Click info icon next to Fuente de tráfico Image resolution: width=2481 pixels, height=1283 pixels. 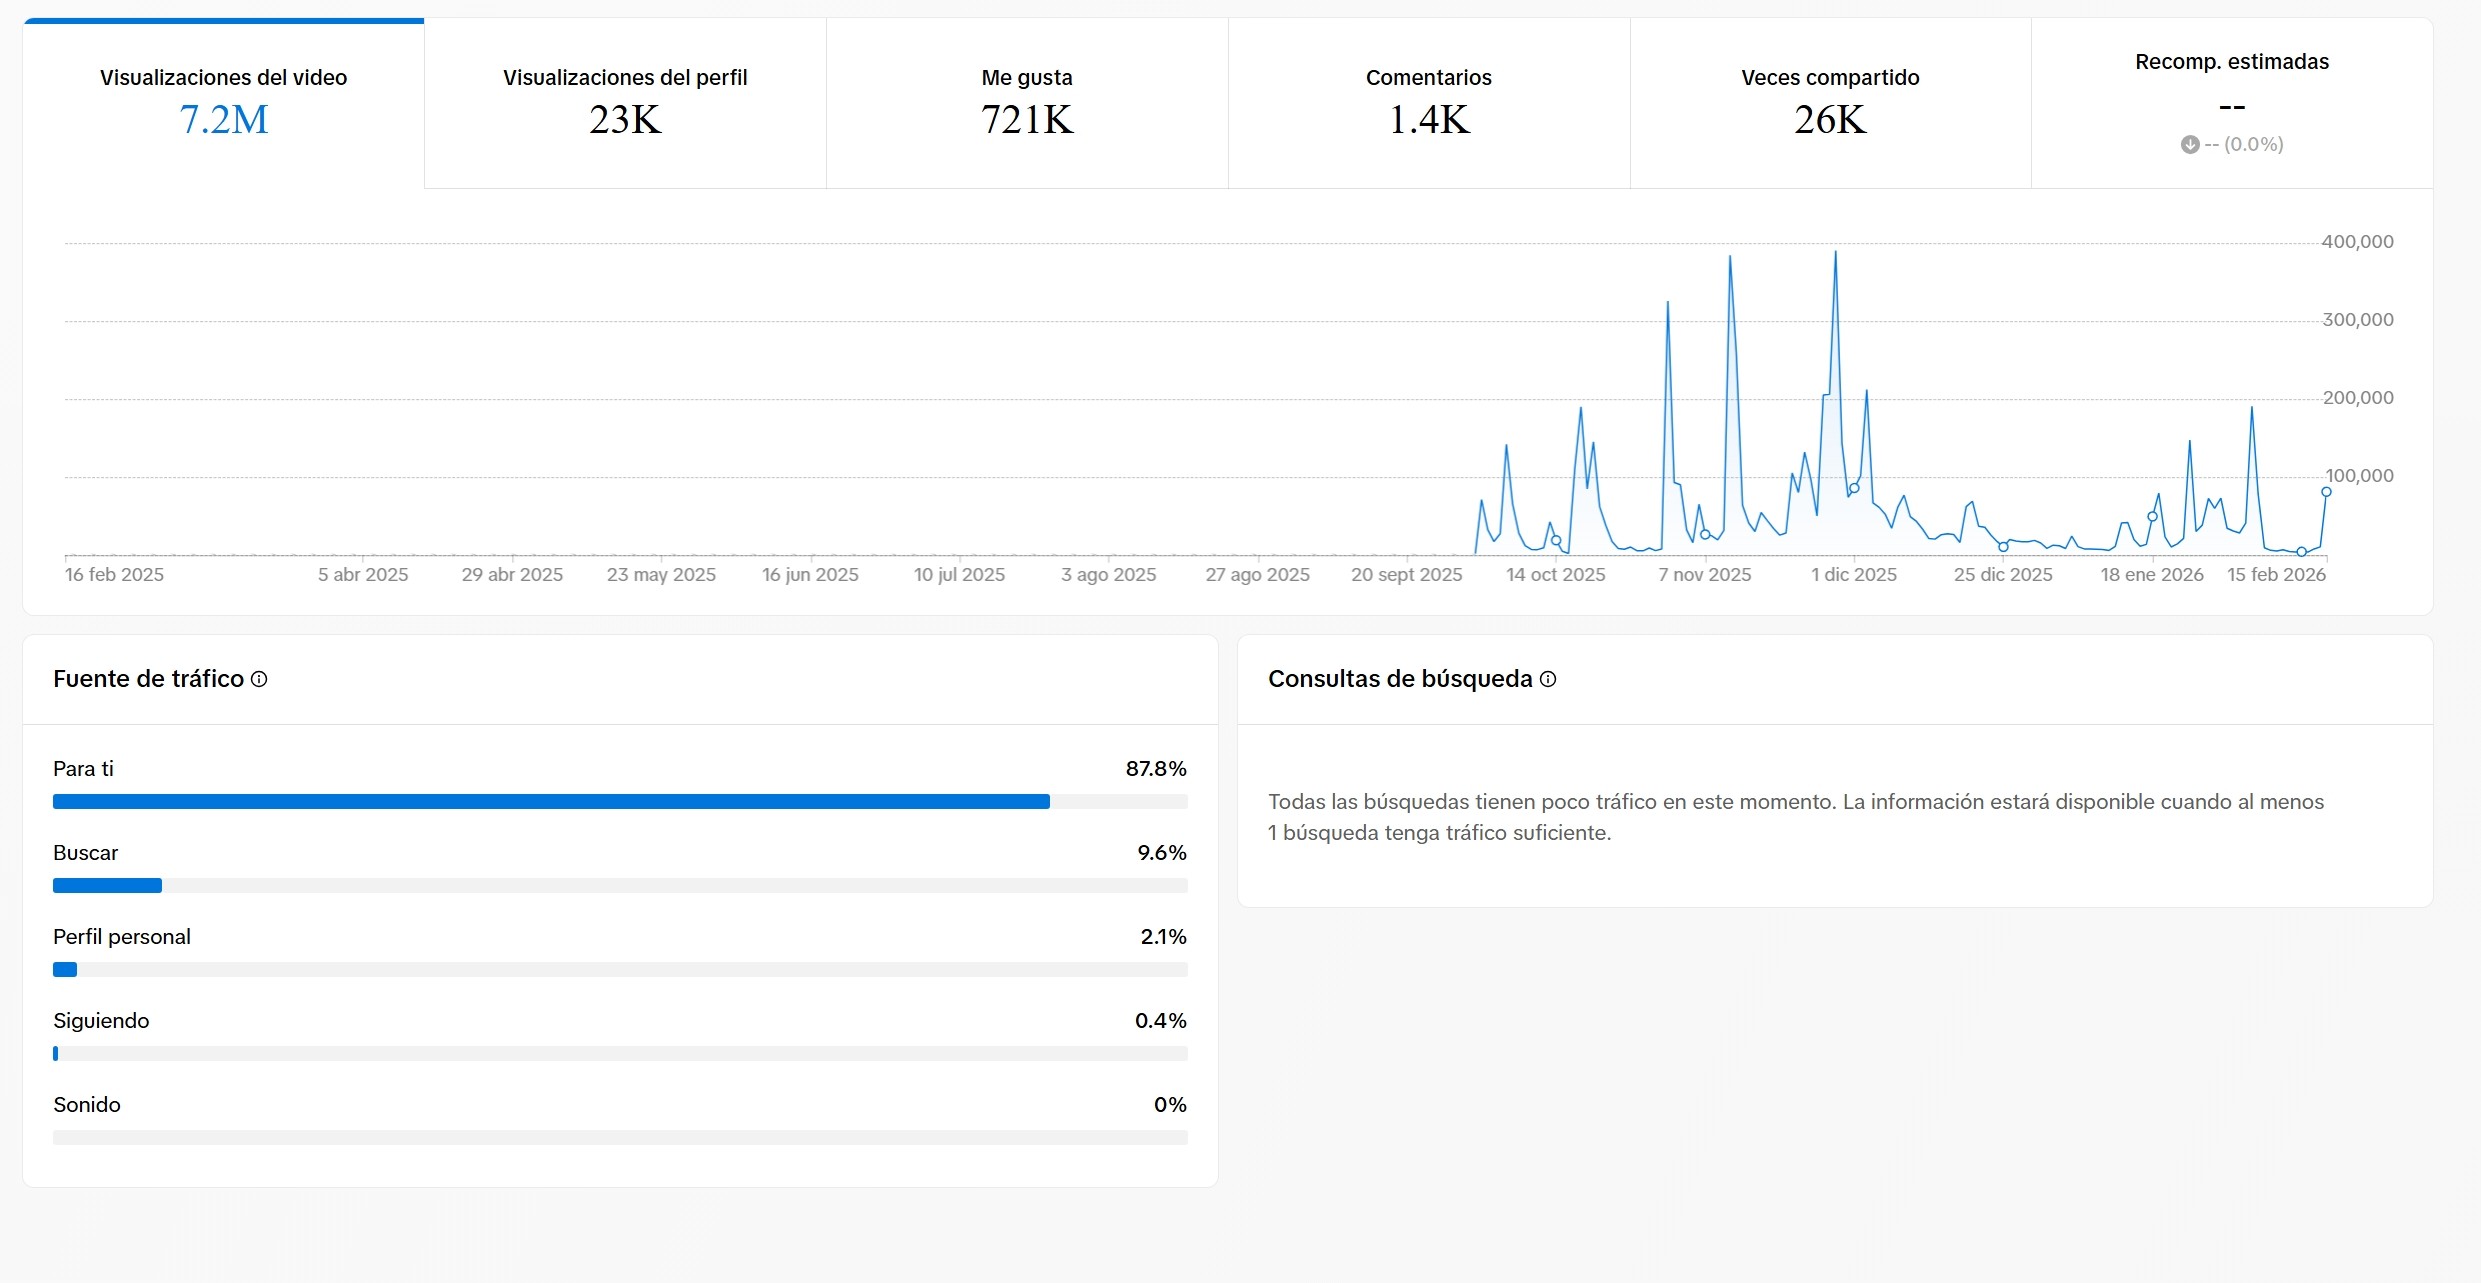259,679
